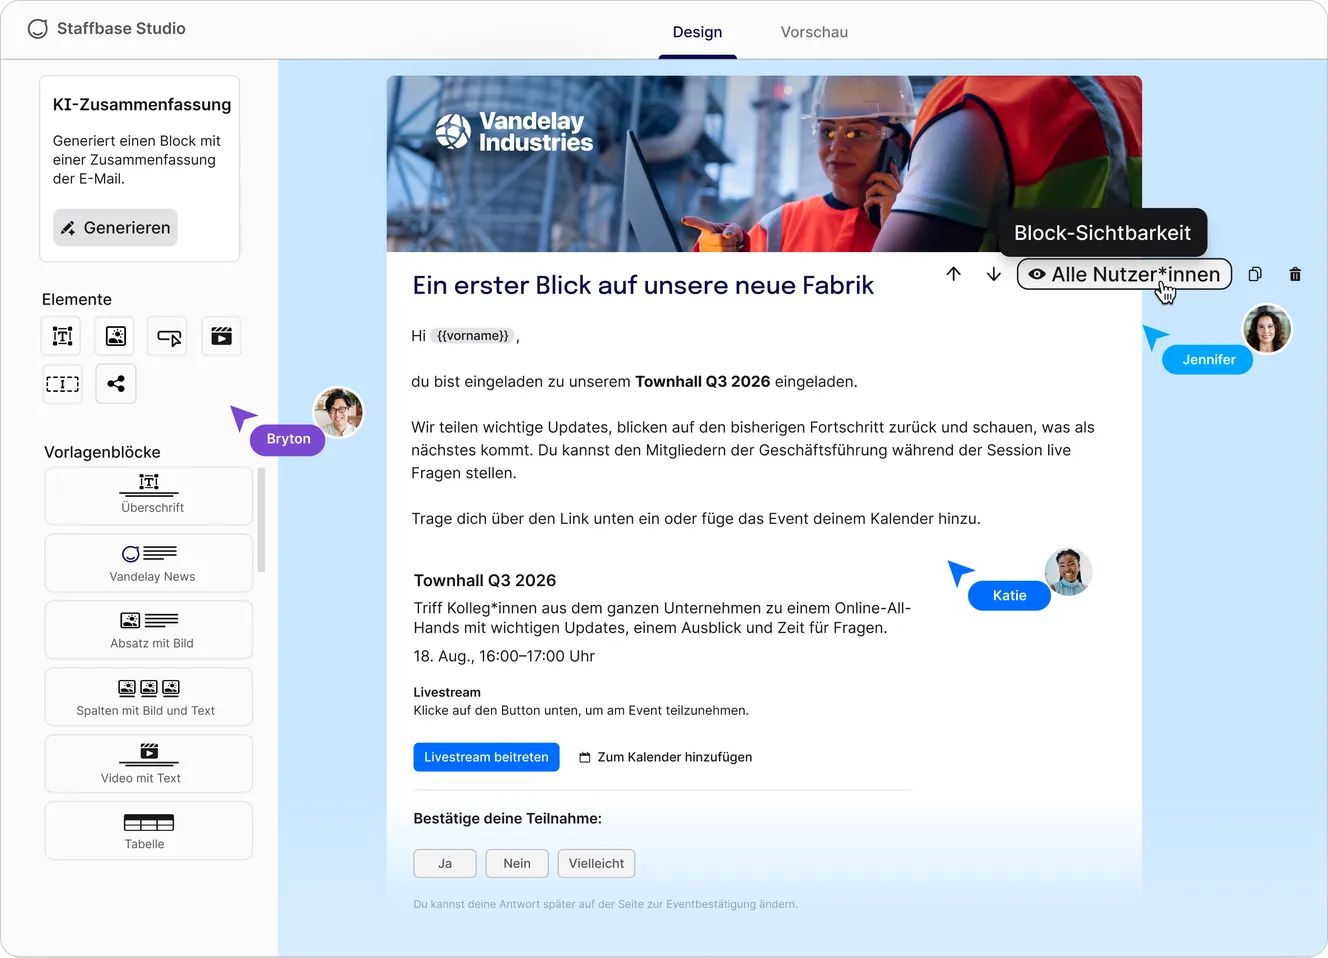Select the Vandelay Industries header image

(x=764, y=164)
